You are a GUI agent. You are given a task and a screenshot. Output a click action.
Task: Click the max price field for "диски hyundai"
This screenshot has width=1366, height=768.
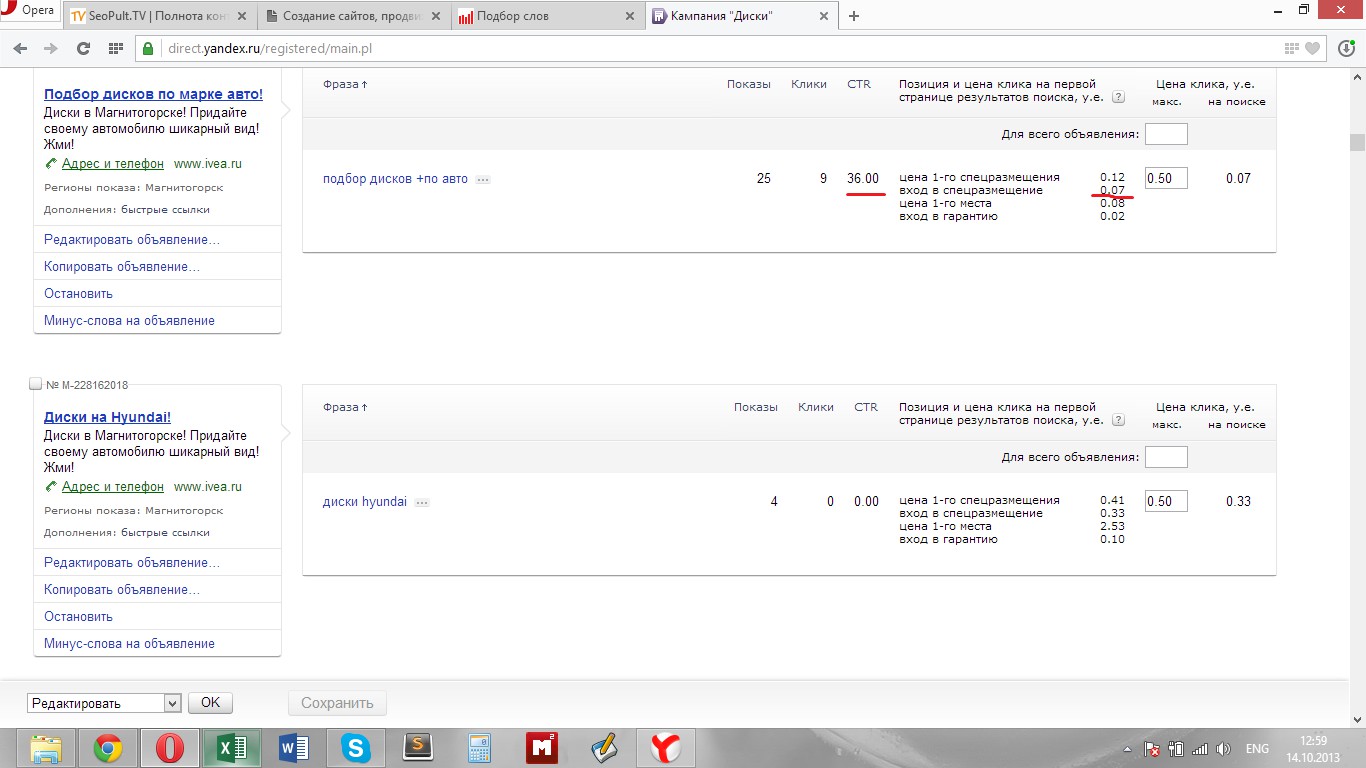(1166, 502)
